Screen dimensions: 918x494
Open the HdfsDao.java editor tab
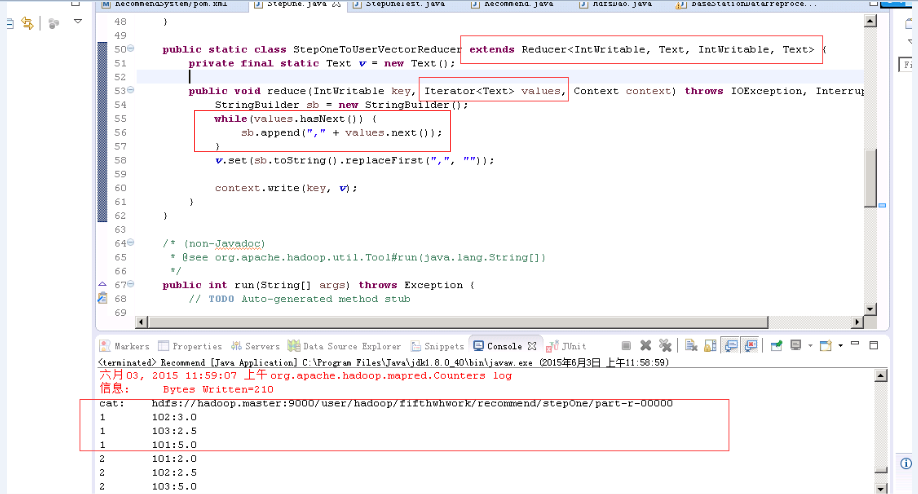(615, 4)
